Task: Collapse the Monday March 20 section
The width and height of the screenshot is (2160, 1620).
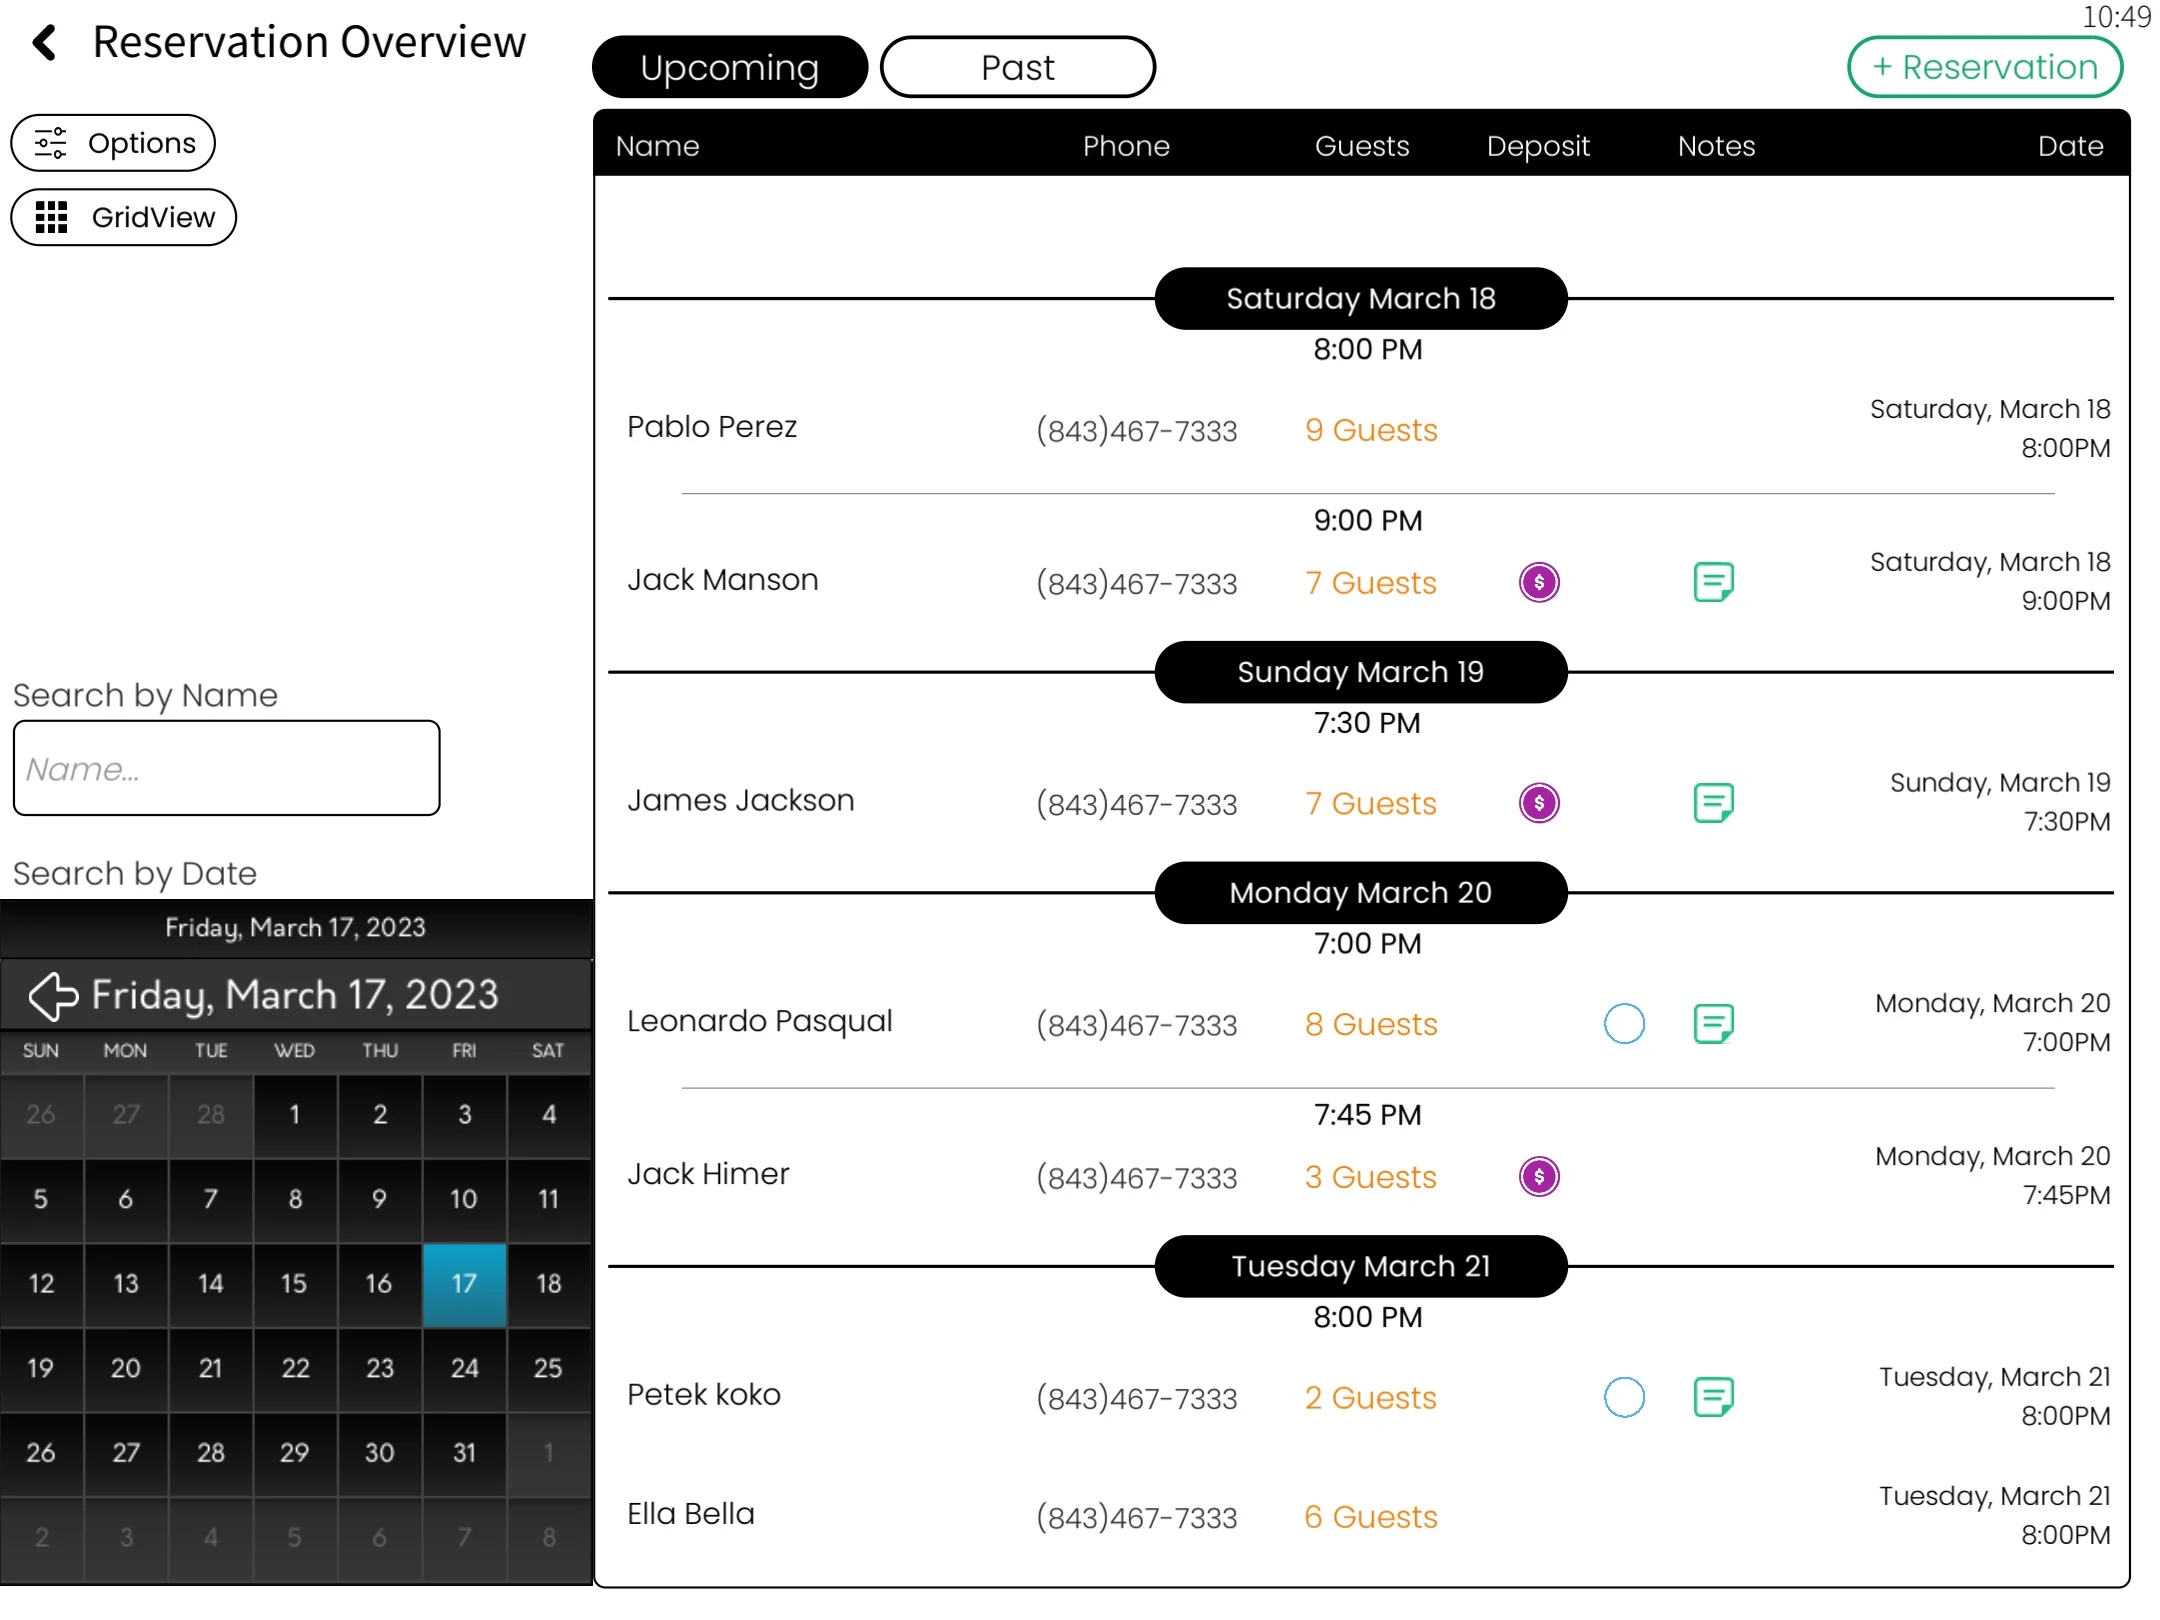Action: point(1360,892)
